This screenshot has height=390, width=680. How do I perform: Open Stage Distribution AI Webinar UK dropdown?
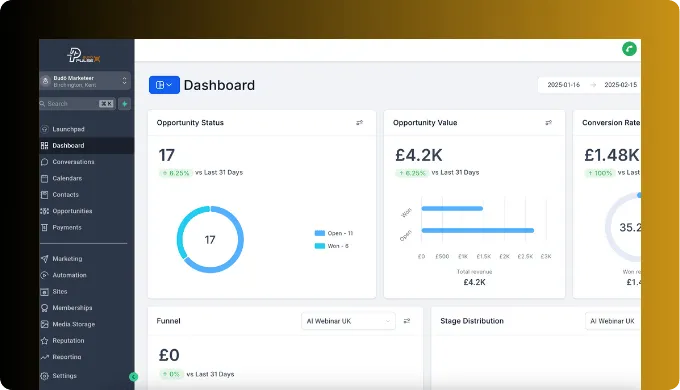click(612, 321)
